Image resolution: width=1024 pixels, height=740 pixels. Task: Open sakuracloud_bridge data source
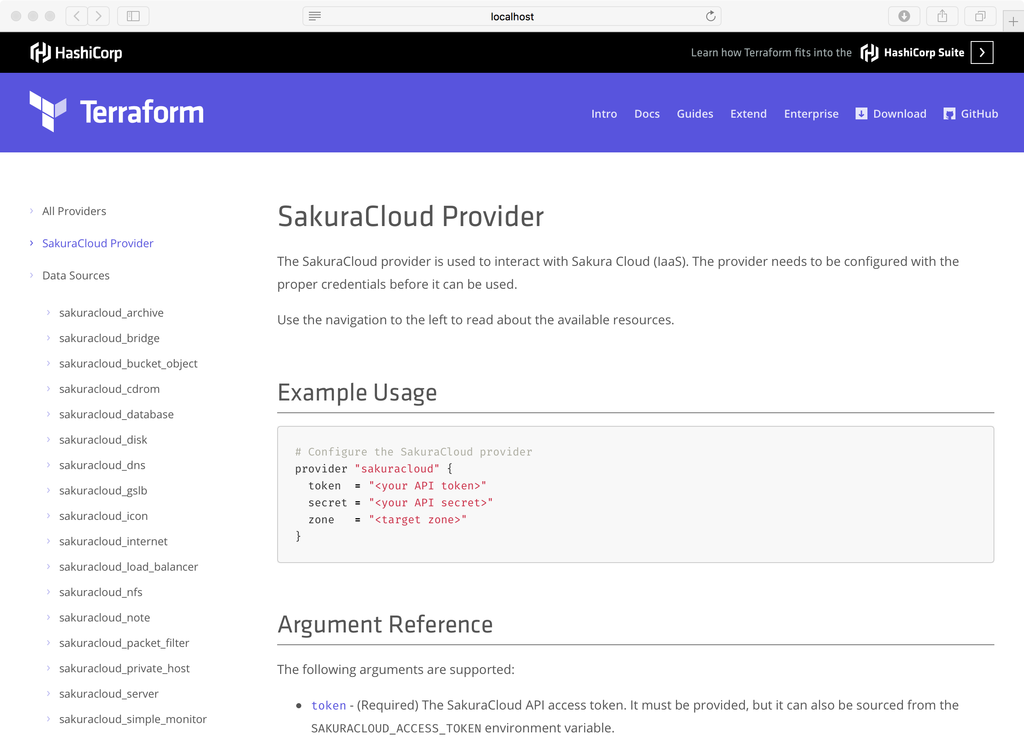(x=109, y=338)
